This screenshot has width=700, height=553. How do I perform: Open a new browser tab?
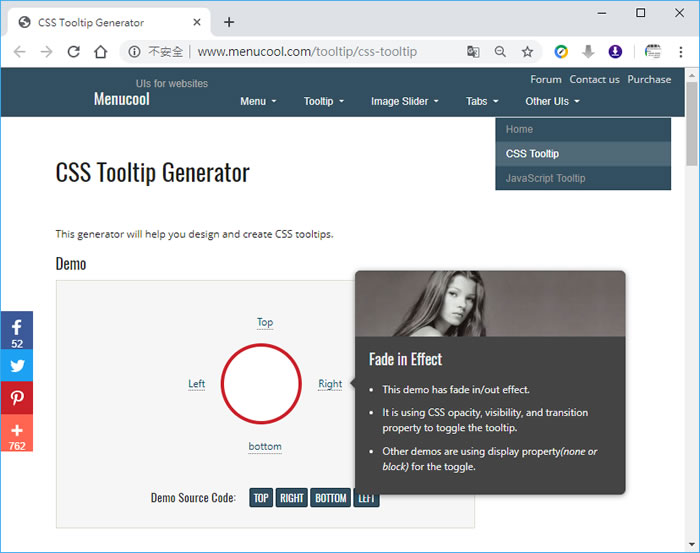coord(229,22)
